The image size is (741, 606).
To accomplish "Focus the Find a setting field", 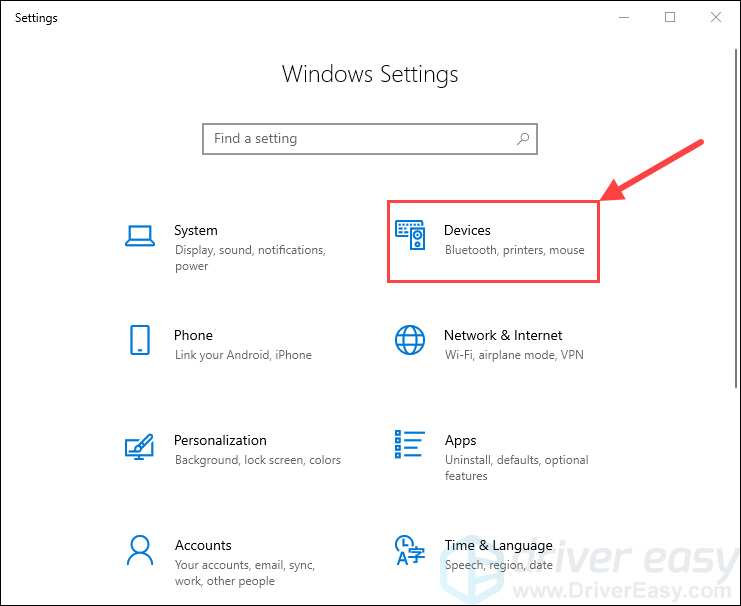I will tap(360, 139).
